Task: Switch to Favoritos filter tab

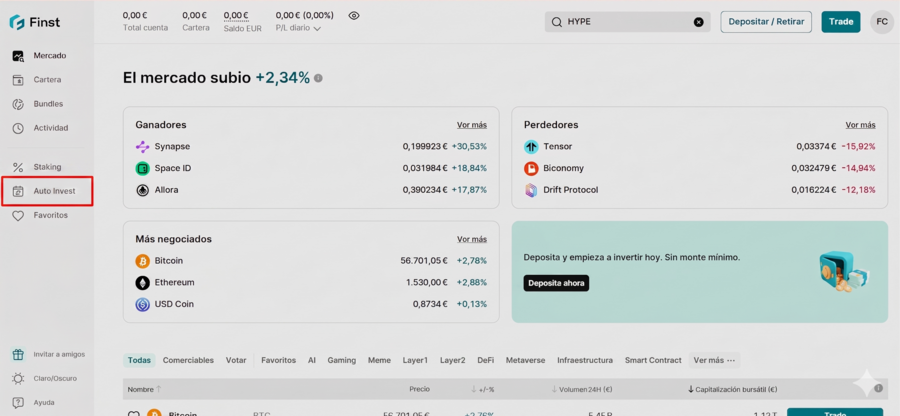Action: click(278, 360)
